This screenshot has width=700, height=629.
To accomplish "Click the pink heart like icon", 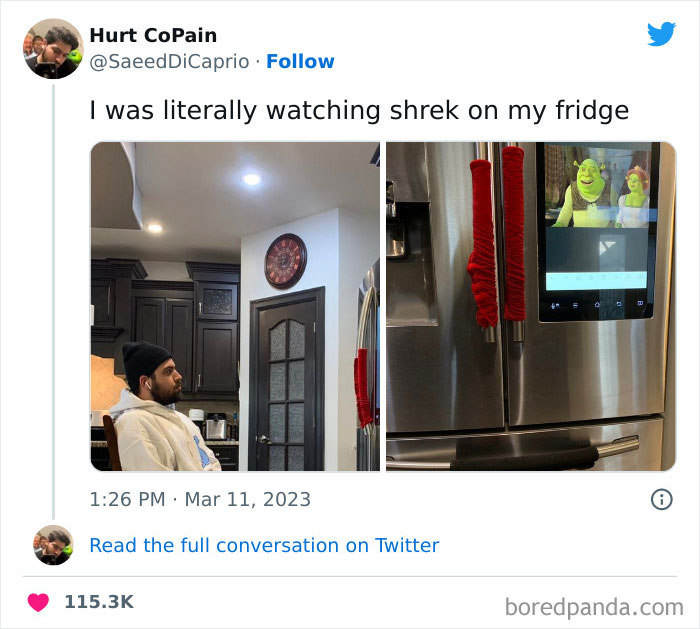I will (38, 602).
